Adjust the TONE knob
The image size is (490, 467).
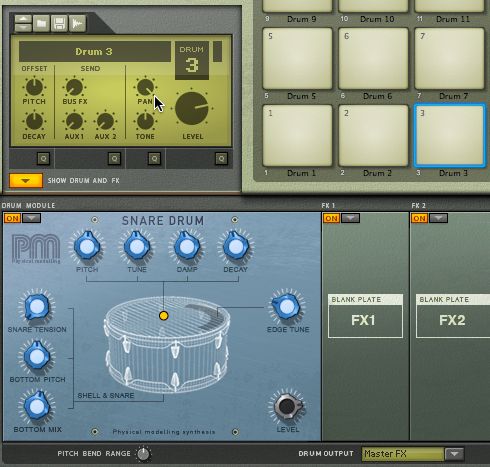coord(145,121)
